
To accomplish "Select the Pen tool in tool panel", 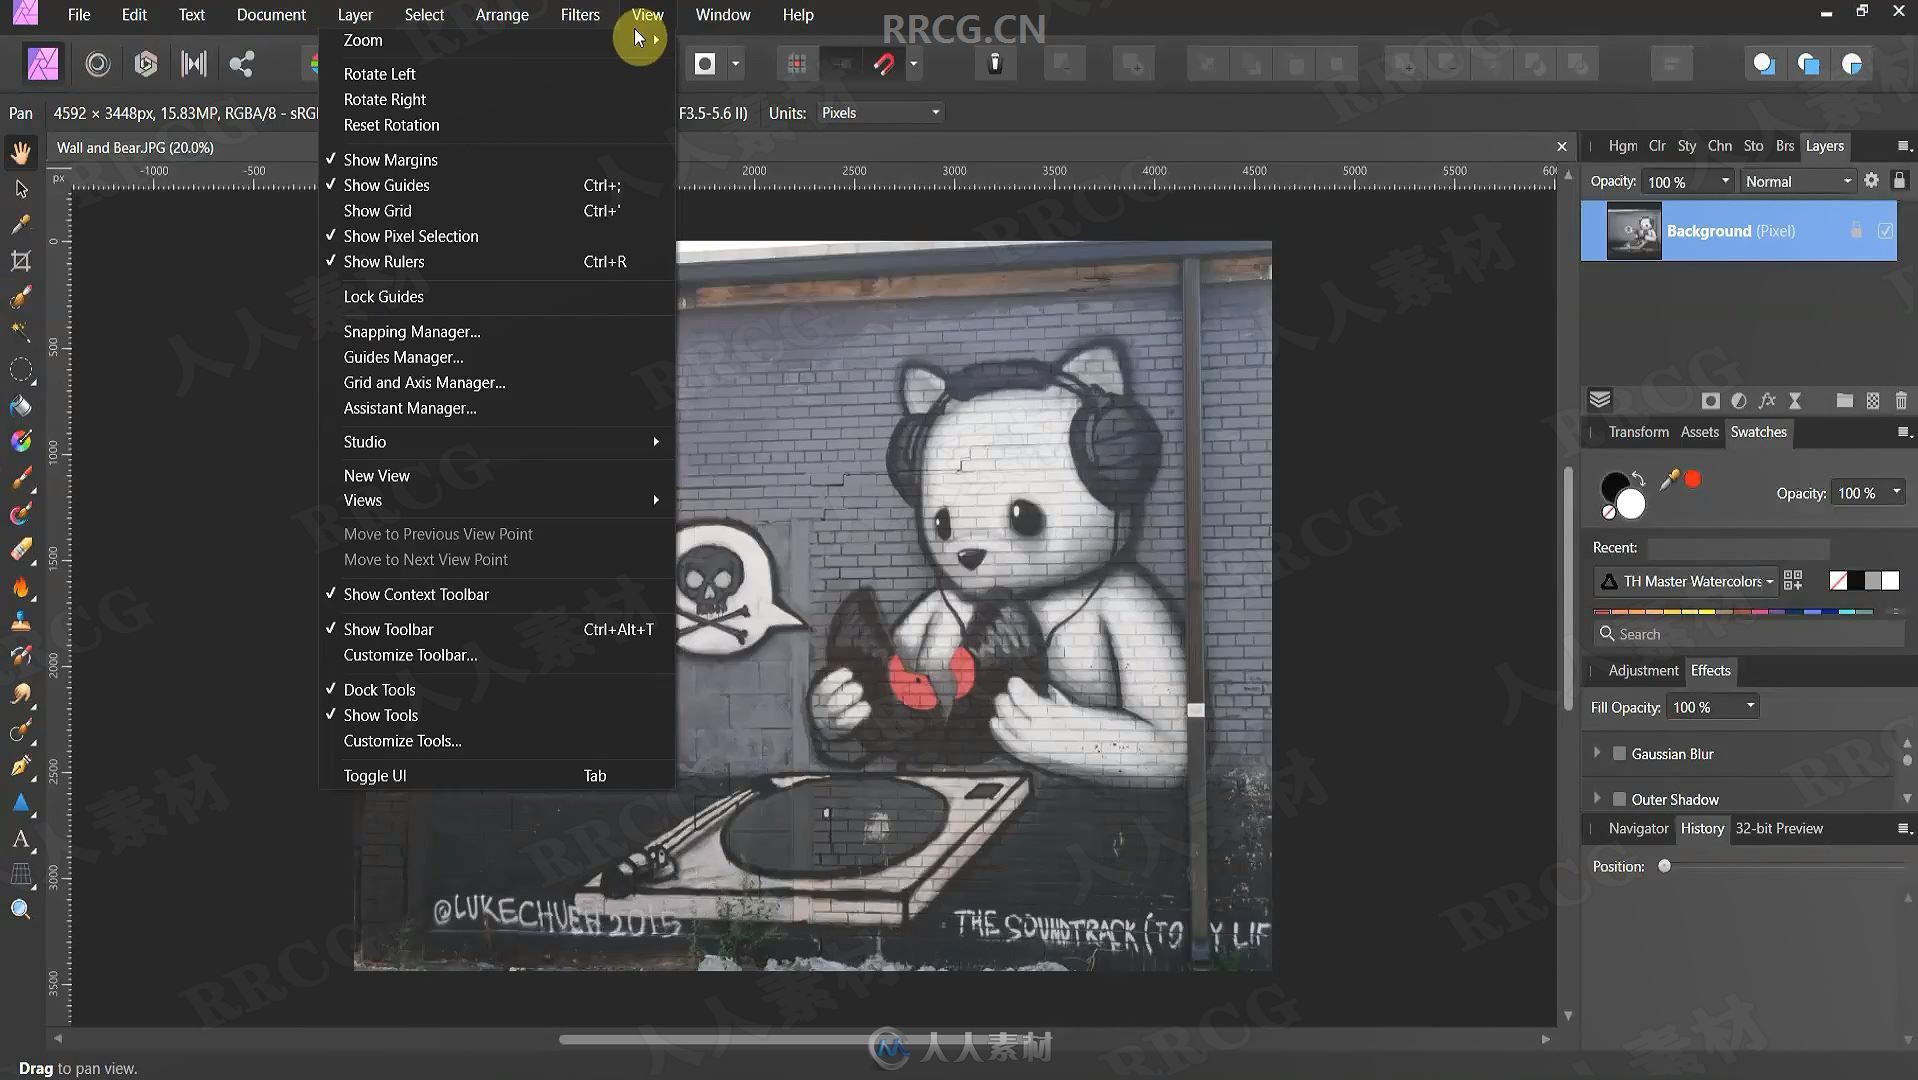I will click(x=21, y=766).
